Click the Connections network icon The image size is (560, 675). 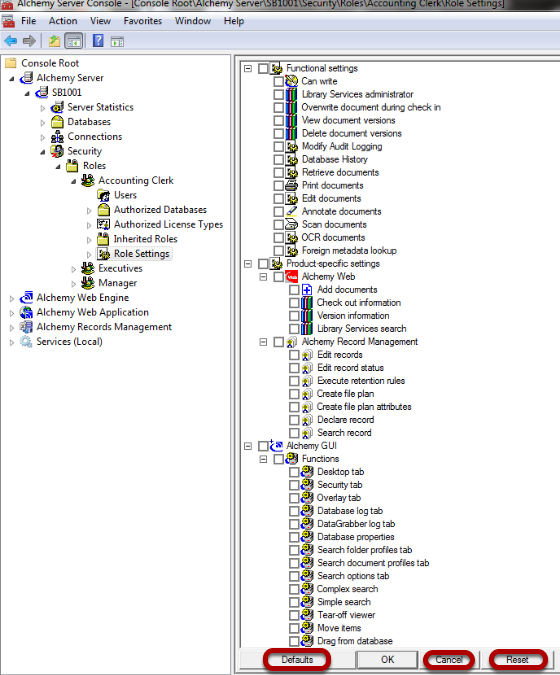coord(57,137)
